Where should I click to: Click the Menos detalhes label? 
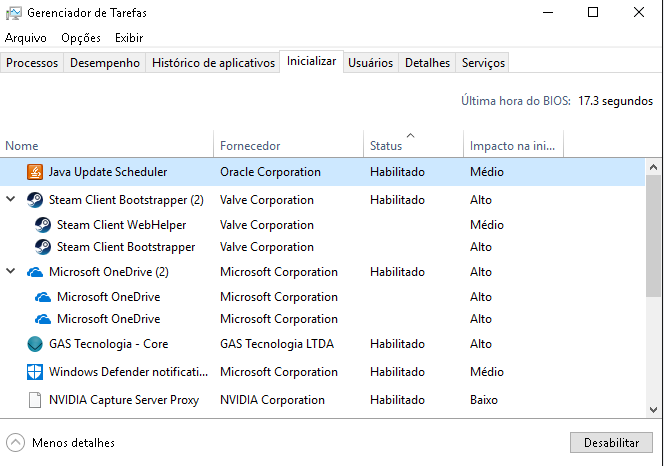pyautogui.click(x=73, y=443)
